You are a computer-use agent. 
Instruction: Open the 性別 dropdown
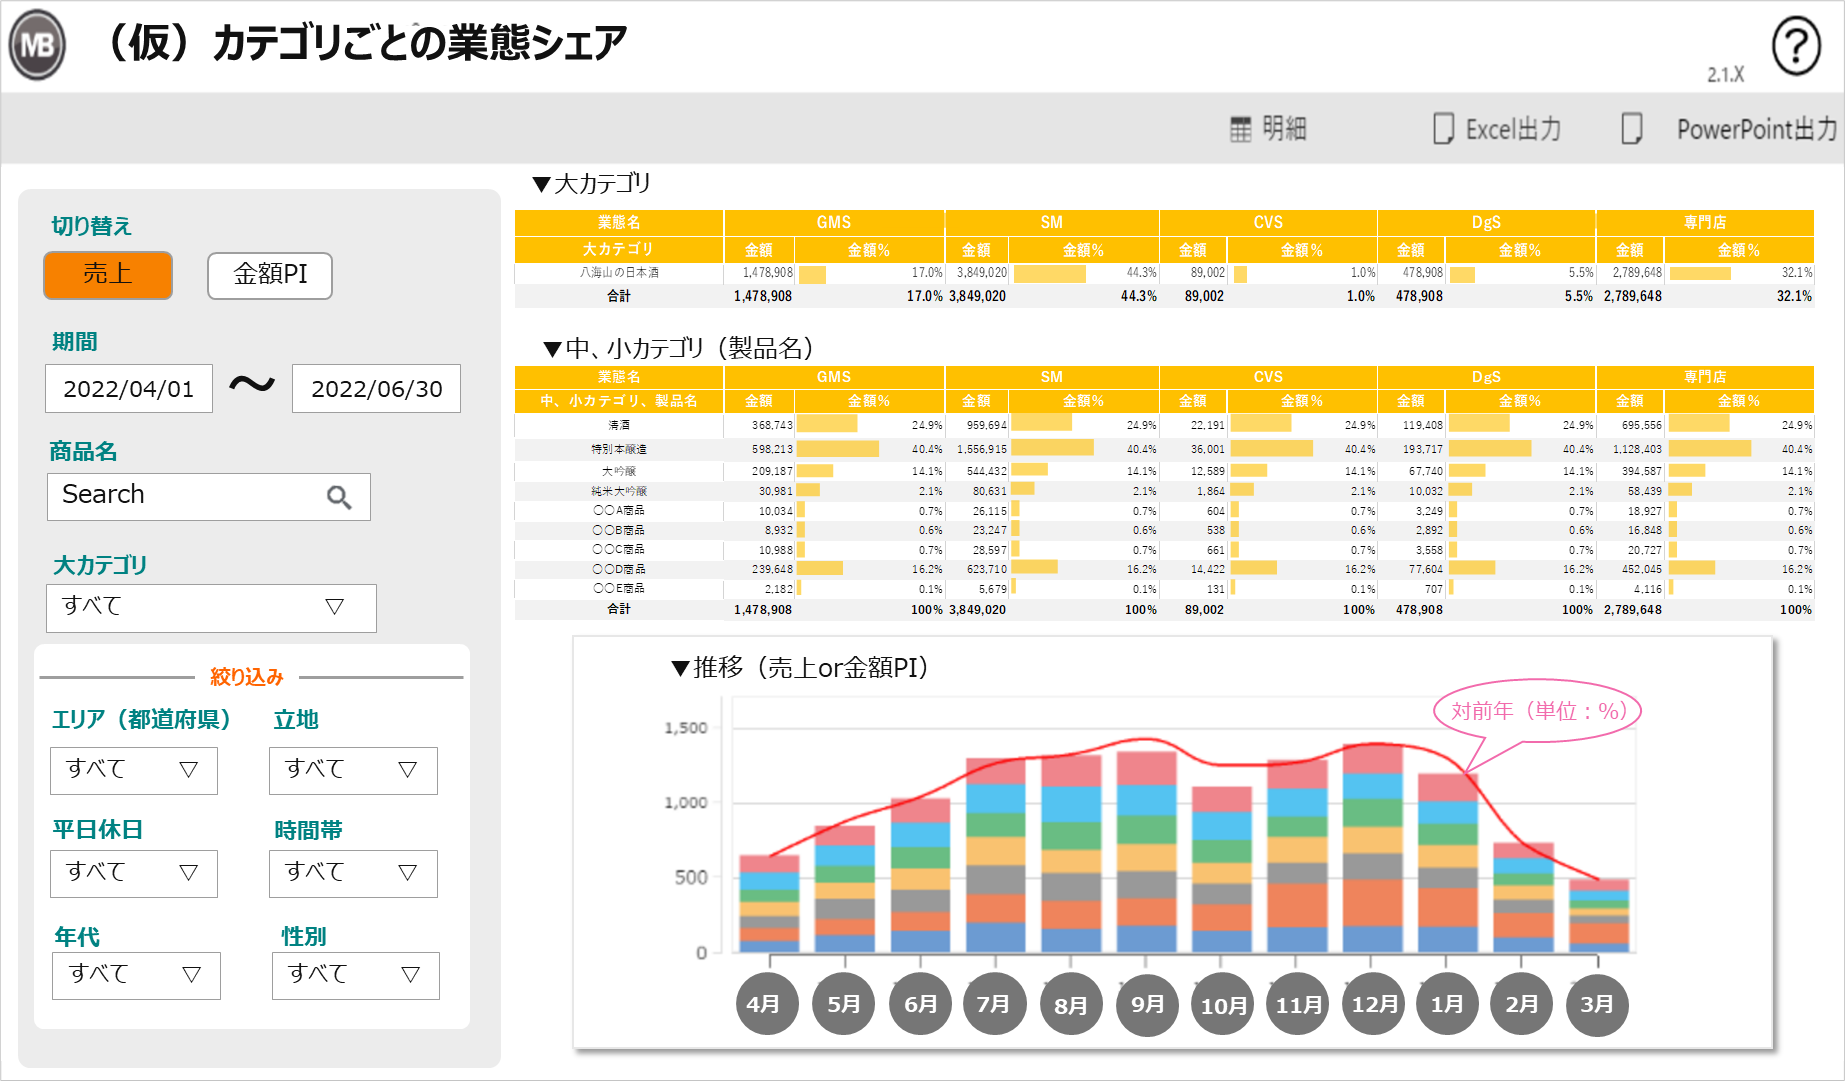[x=355, y=975]
